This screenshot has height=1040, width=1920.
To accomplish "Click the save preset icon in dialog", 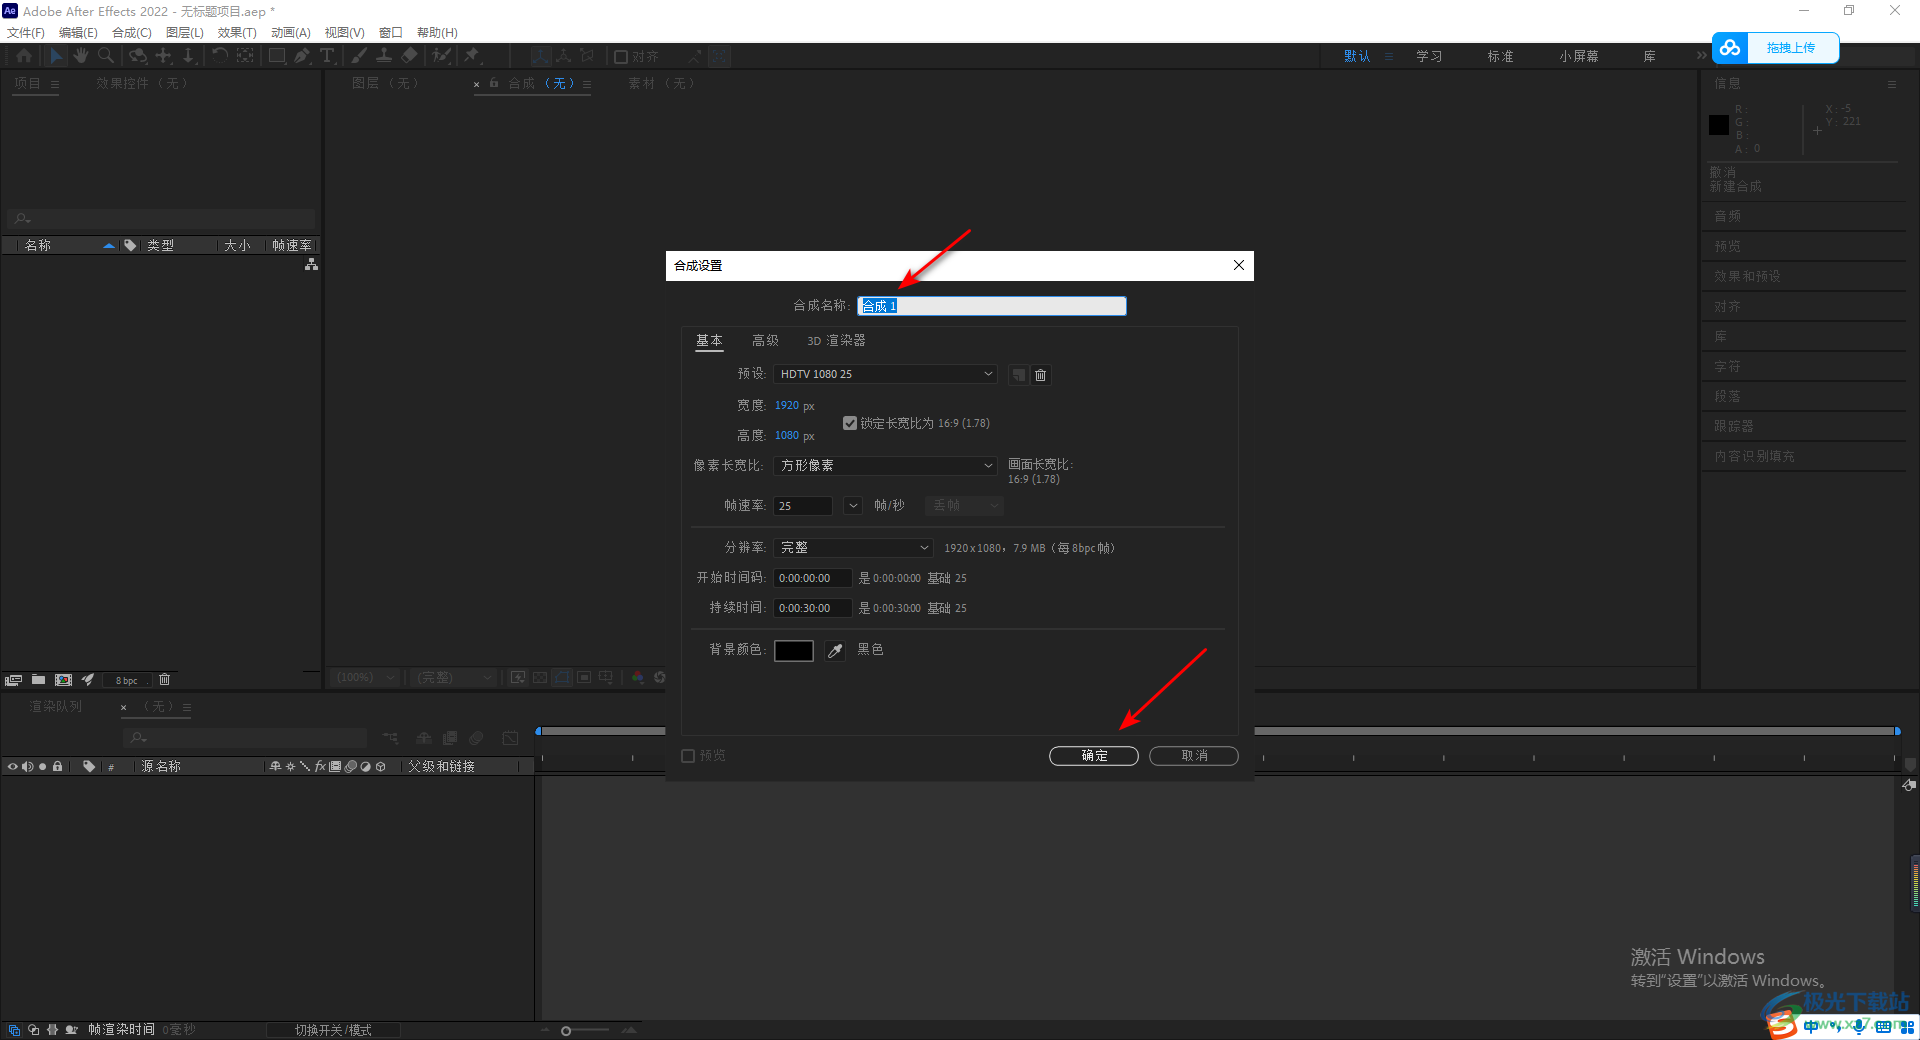I will pyautogui.click(x=1018, y=375).
